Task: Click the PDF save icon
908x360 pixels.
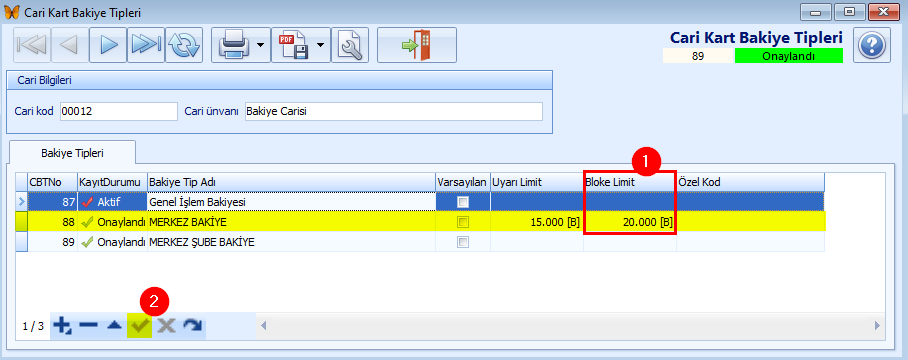Action: (x=293, y=45)
